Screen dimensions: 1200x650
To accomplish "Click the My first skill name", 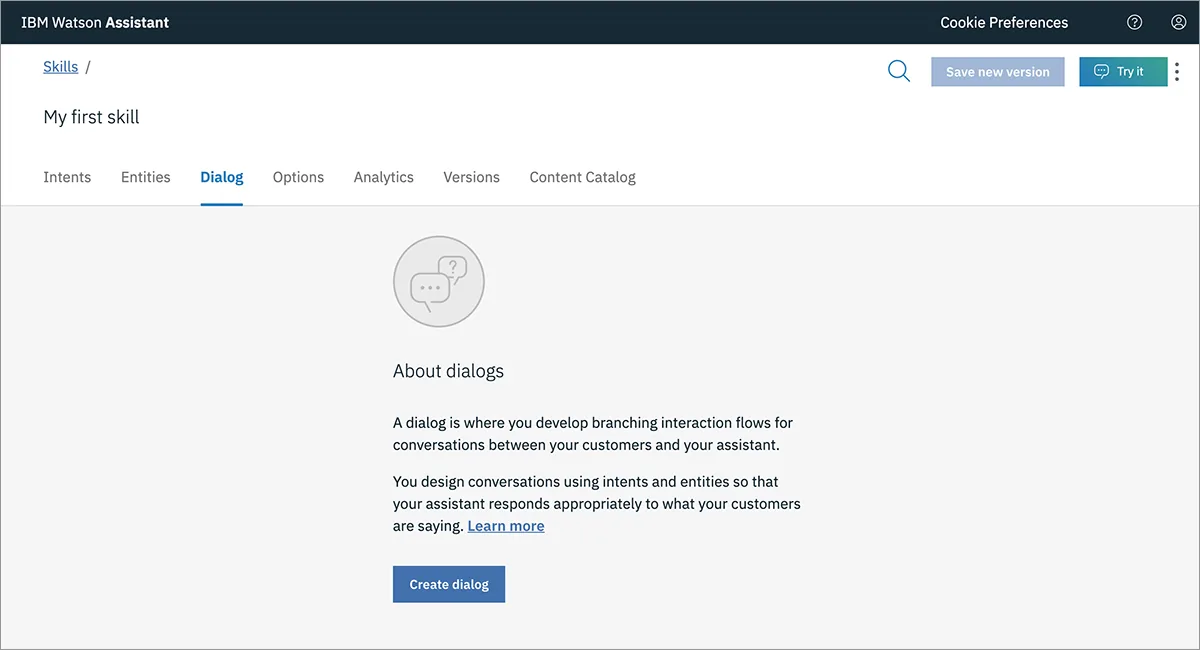I will click(91, 117).
